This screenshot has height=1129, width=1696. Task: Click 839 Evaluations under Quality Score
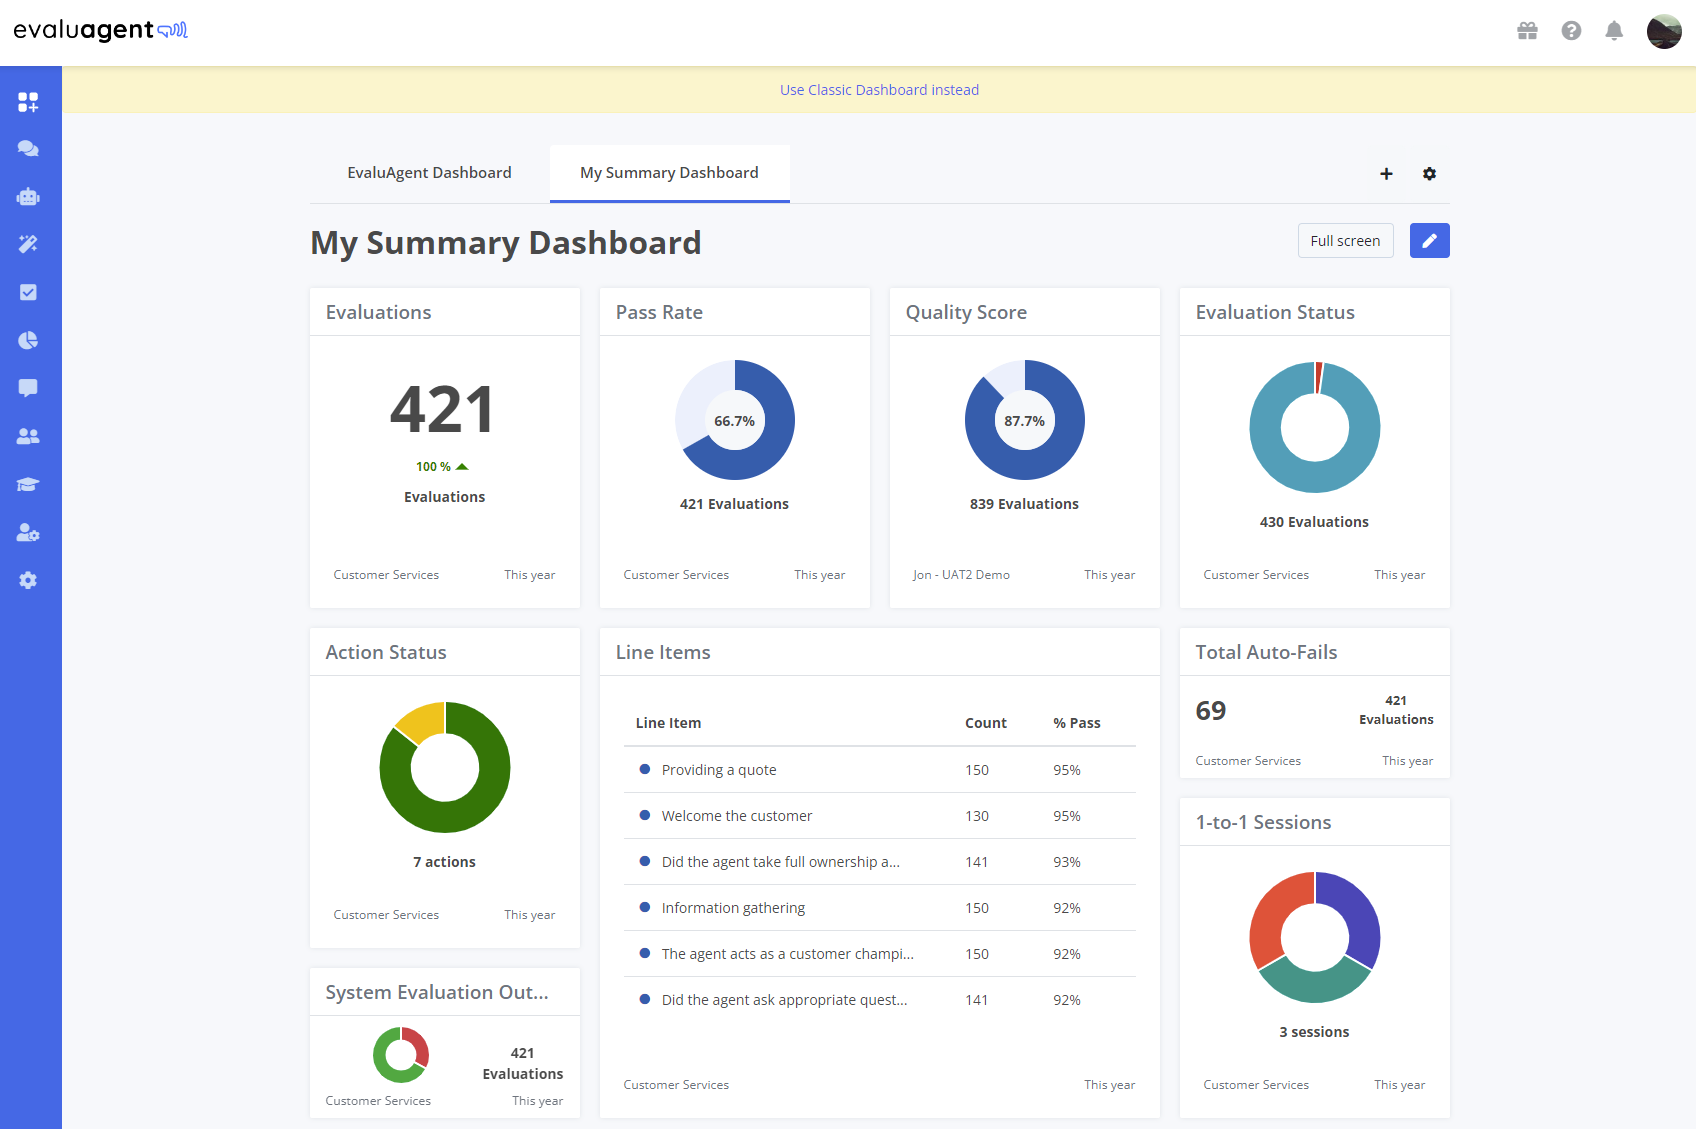click(x=1024, y=504)
